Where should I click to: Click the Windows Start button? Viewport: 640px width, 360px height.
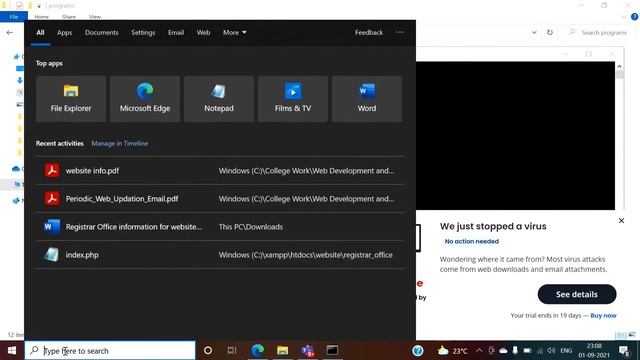[12, 351]
